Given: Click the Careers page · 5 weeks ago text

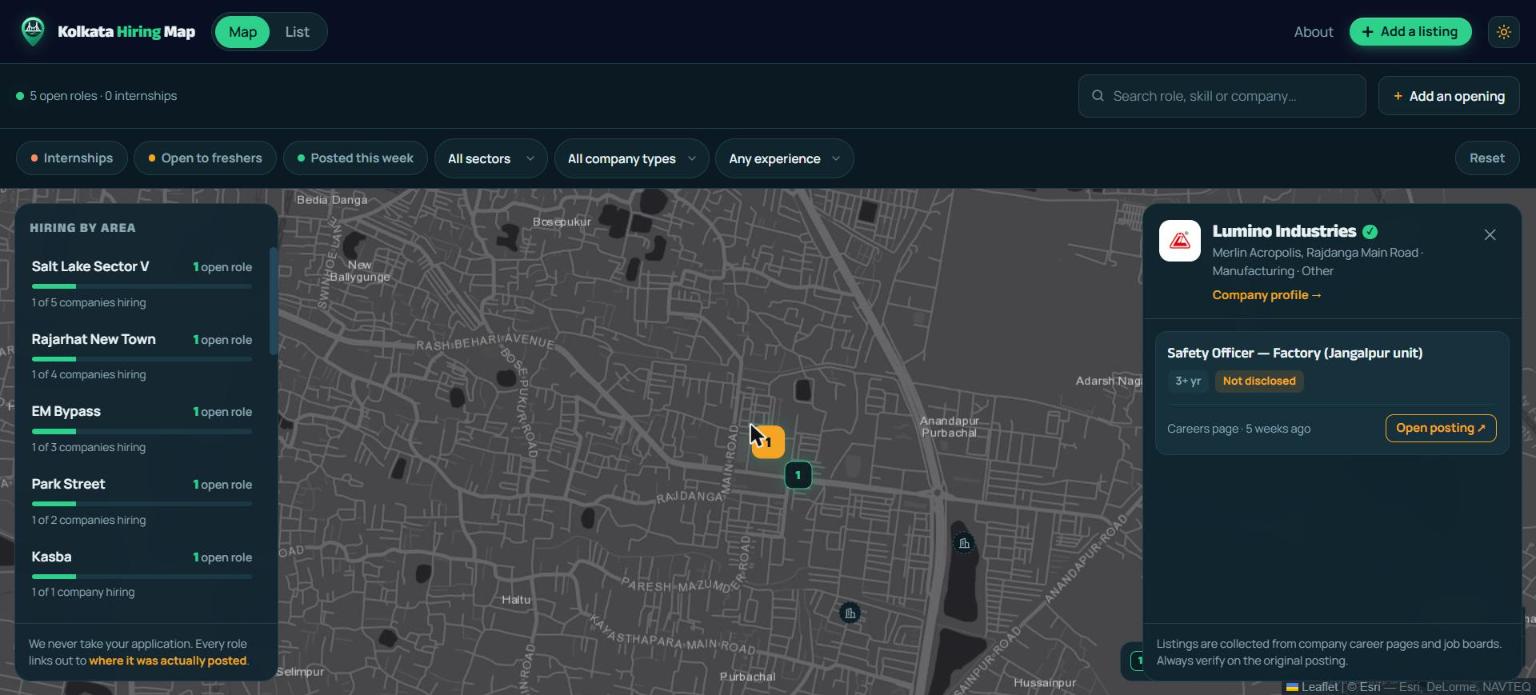Looking at the screenshot, I should click(x=1239, y=429).
